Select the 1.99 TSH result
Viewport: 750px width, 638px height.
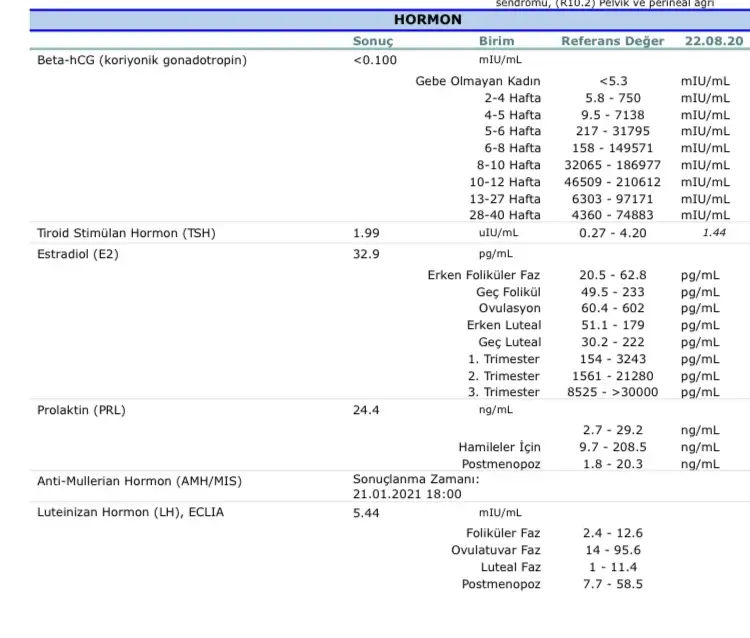pos(366,233)
